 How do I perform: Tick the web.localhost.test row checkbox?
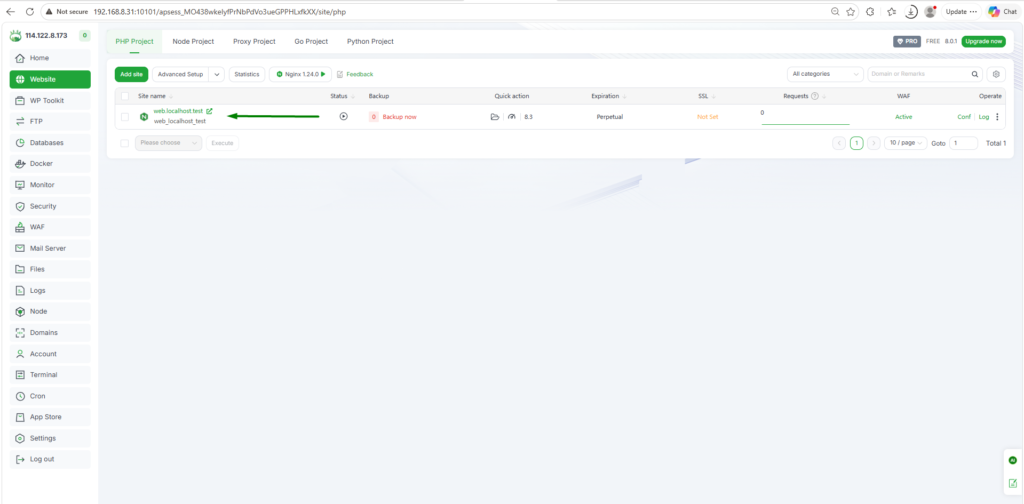[125, 117]
